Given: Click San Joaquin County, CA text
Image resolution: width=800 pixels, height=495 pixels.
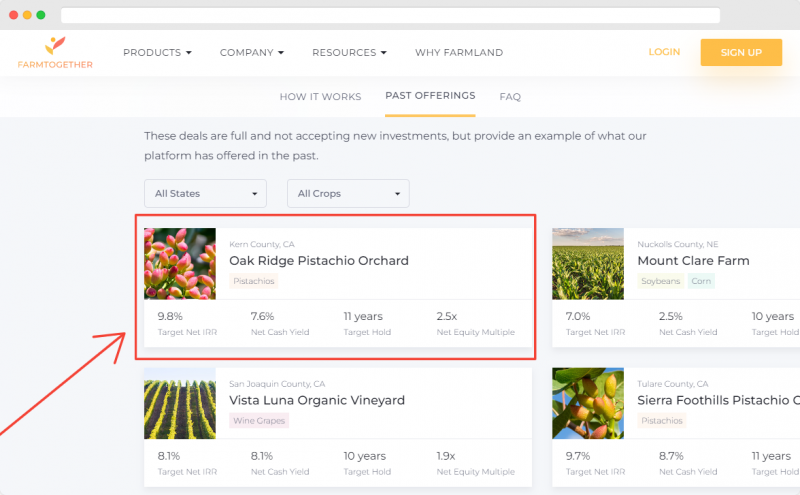Looking at the screenshot, I should tap(277, 384).
